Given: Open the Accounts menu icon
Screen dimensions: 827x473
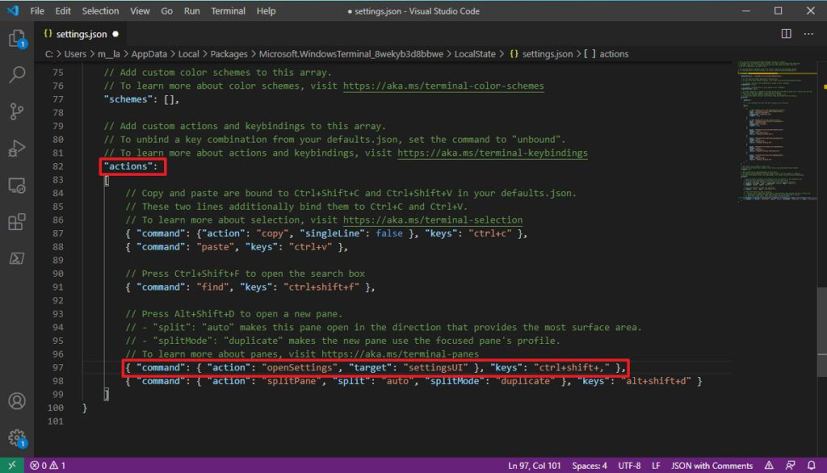Looking at the screenshot, I should coord(17,401).
